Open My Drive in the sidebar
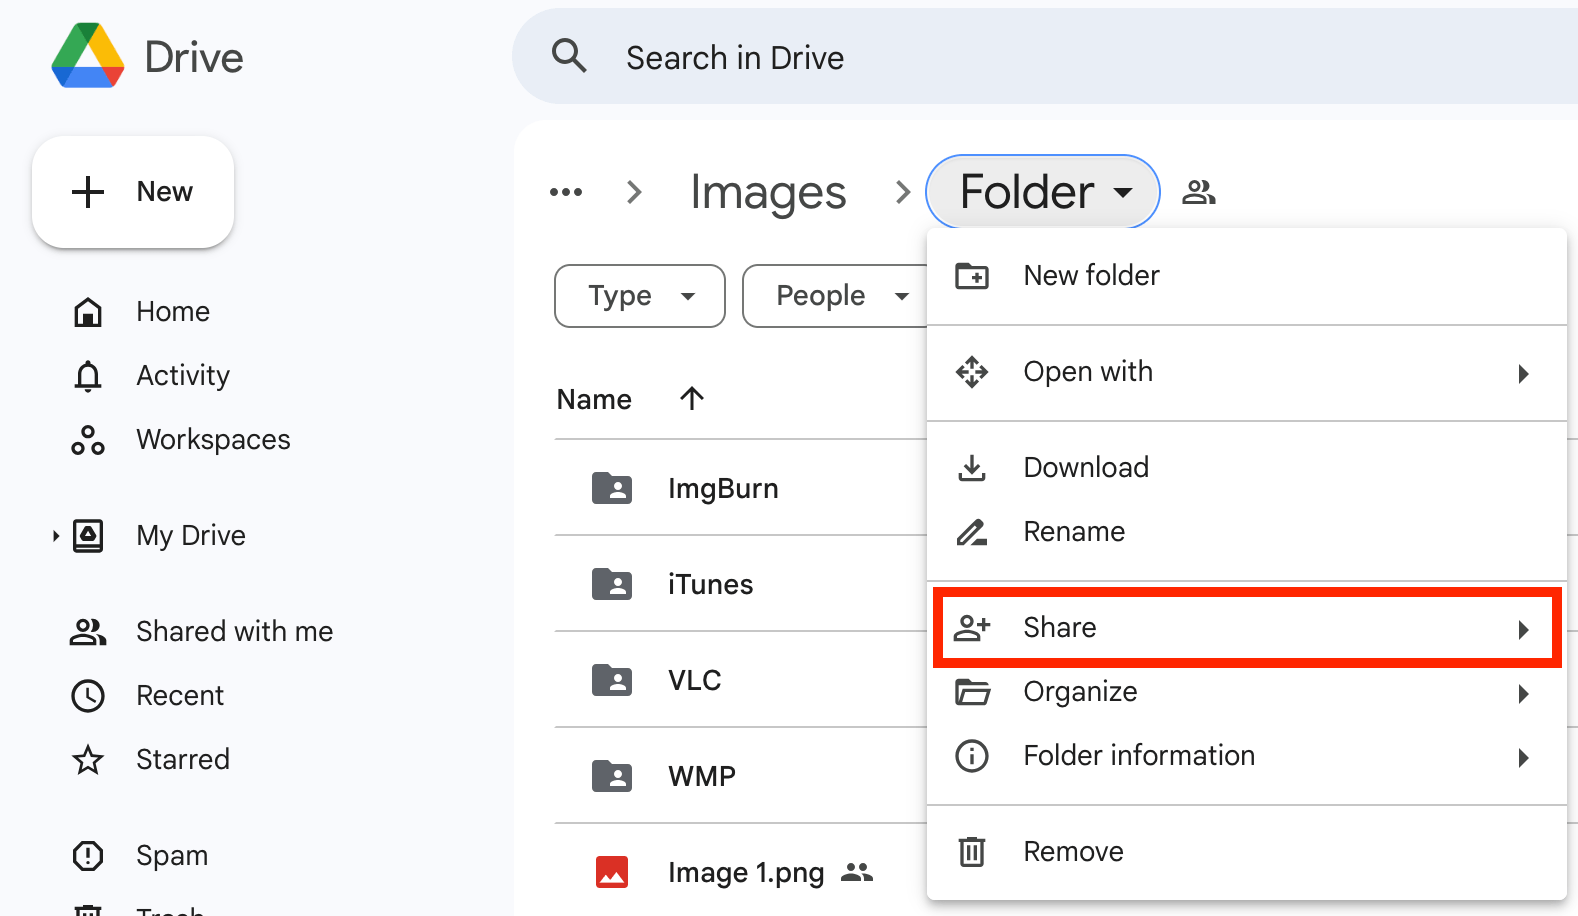The height and width of the screenshot is (916, 1578). click(x=191, y=536)
